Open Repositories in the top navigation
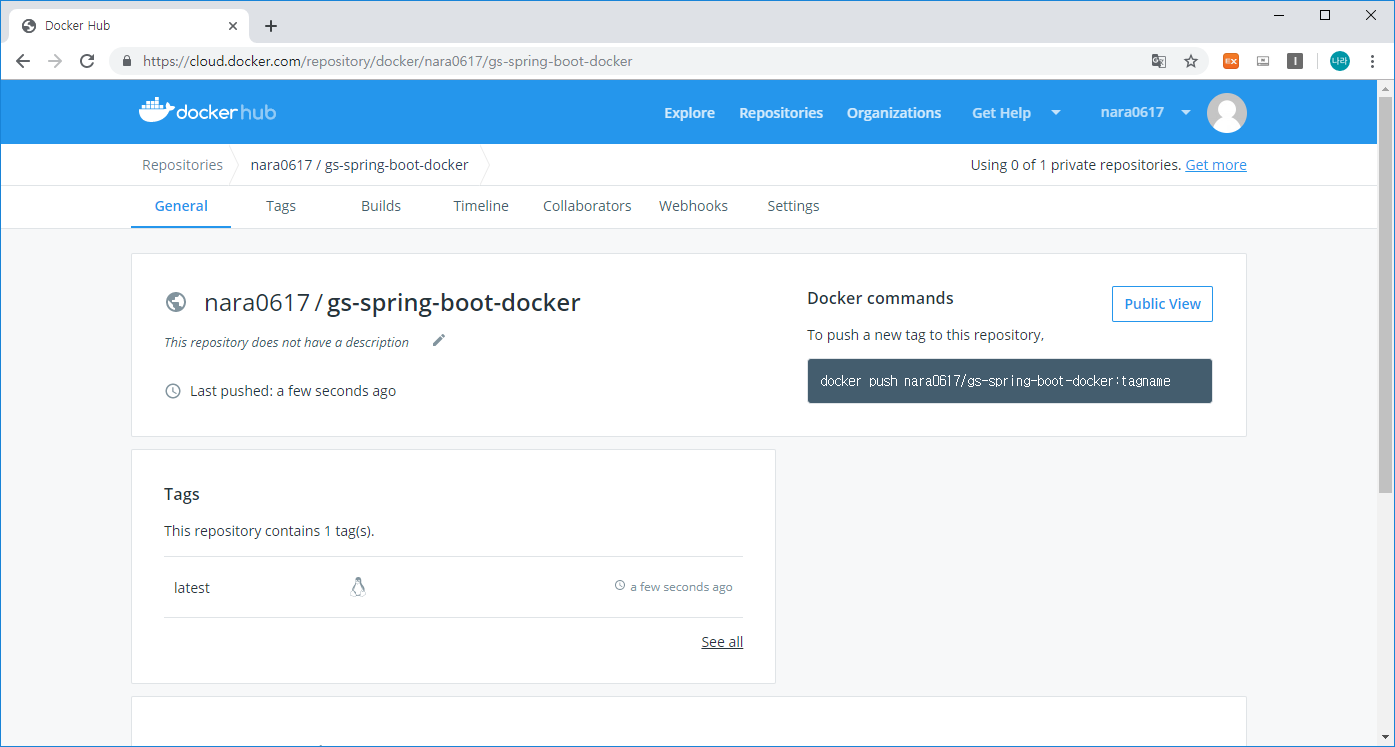1395x747 pixels. (781, 113)
